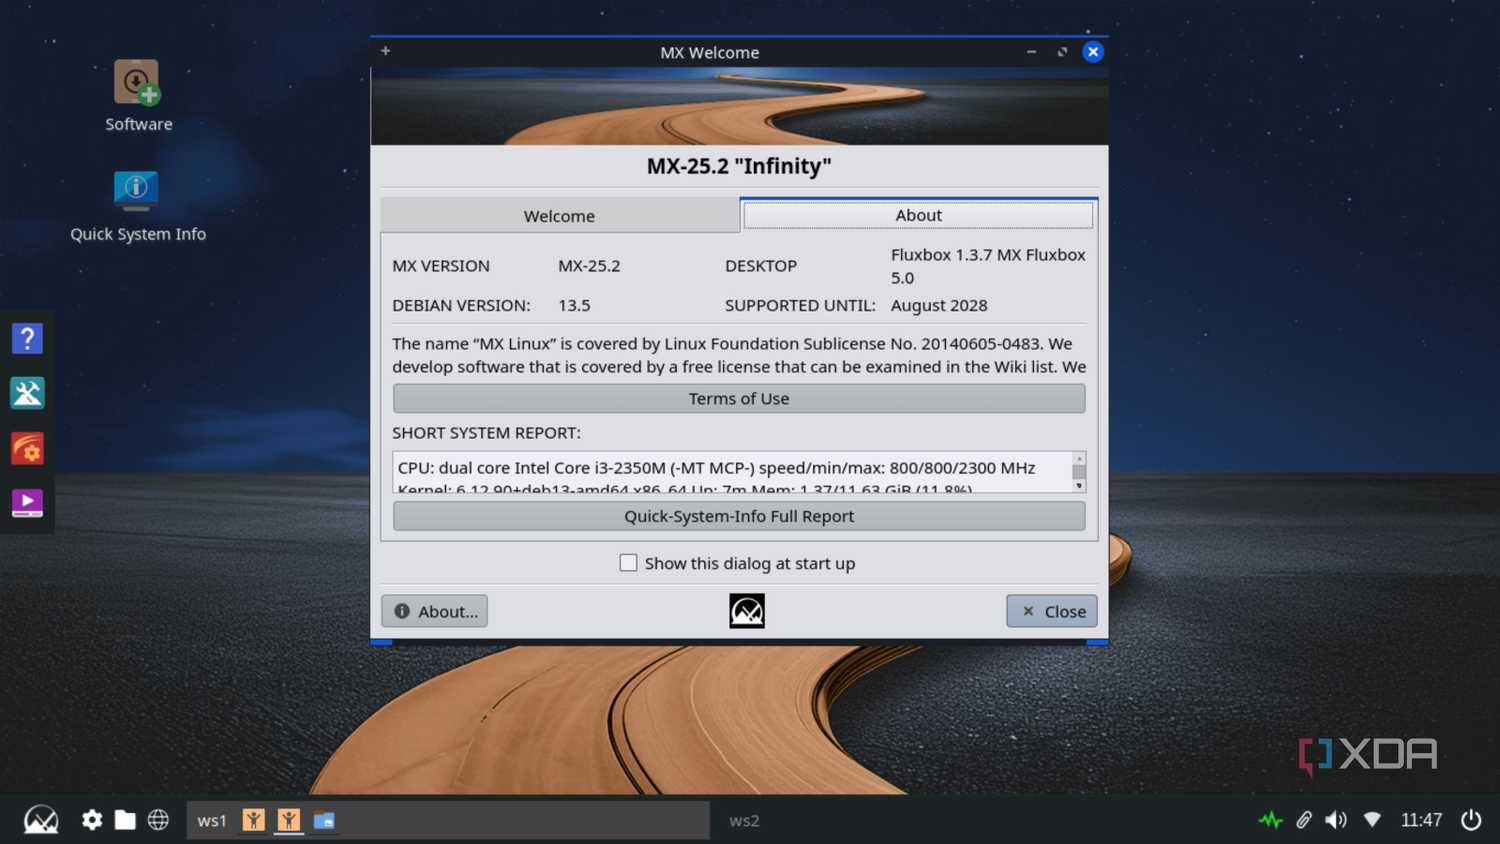Viewport: 1500px width, 844px height.
Task: Click the "August 2028" supported until value
Action: pyautogui.click(x=939, y=306)
